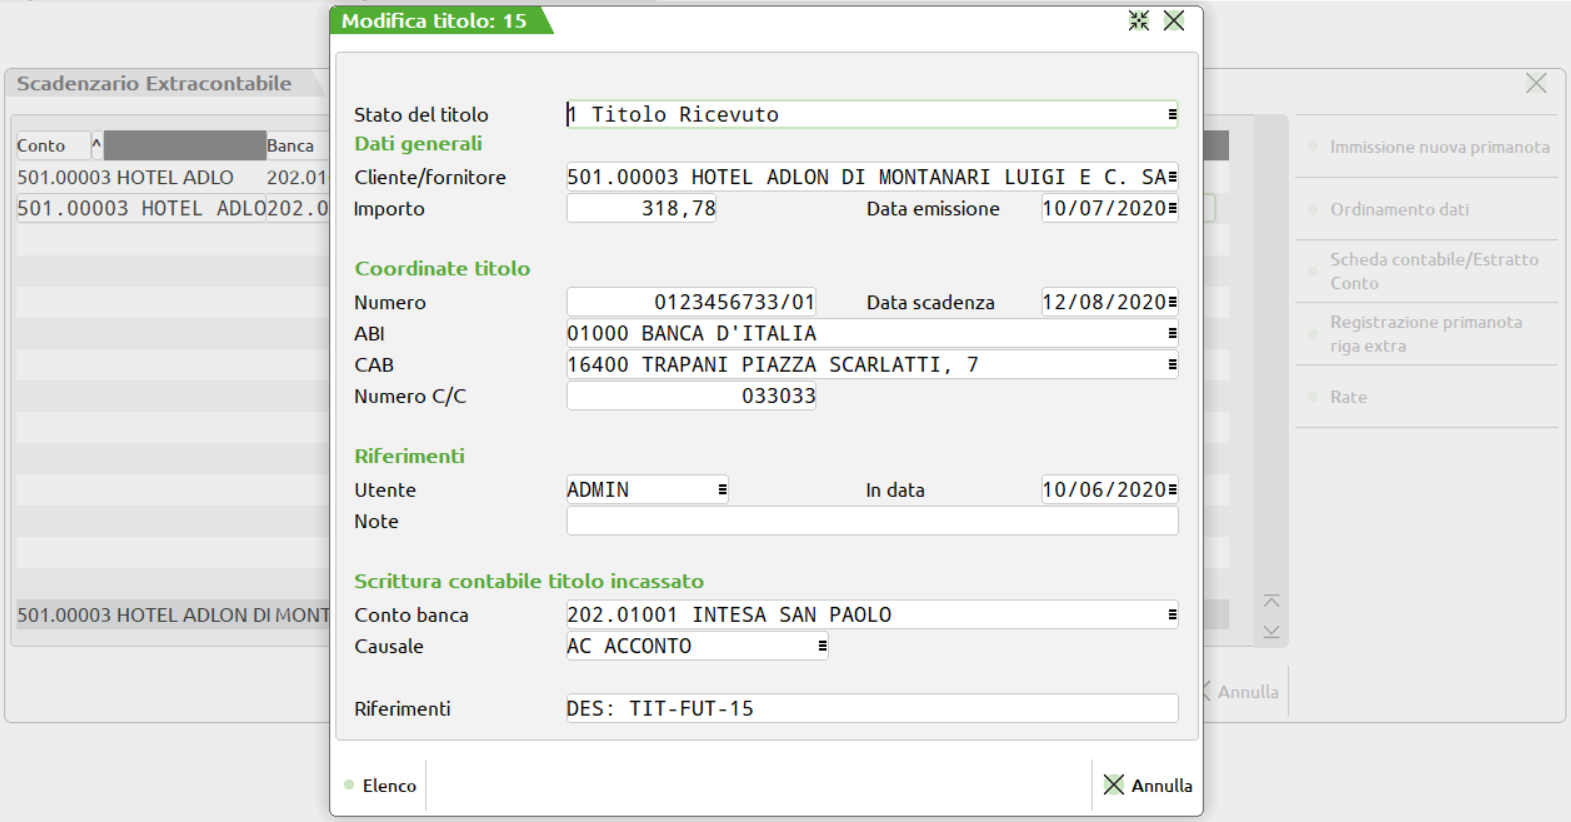Image resolution: width=1571 pixels, height=822 pixels.
Task: Close the Modifica titolo dialog
Action: click(x=1174, y=21)
